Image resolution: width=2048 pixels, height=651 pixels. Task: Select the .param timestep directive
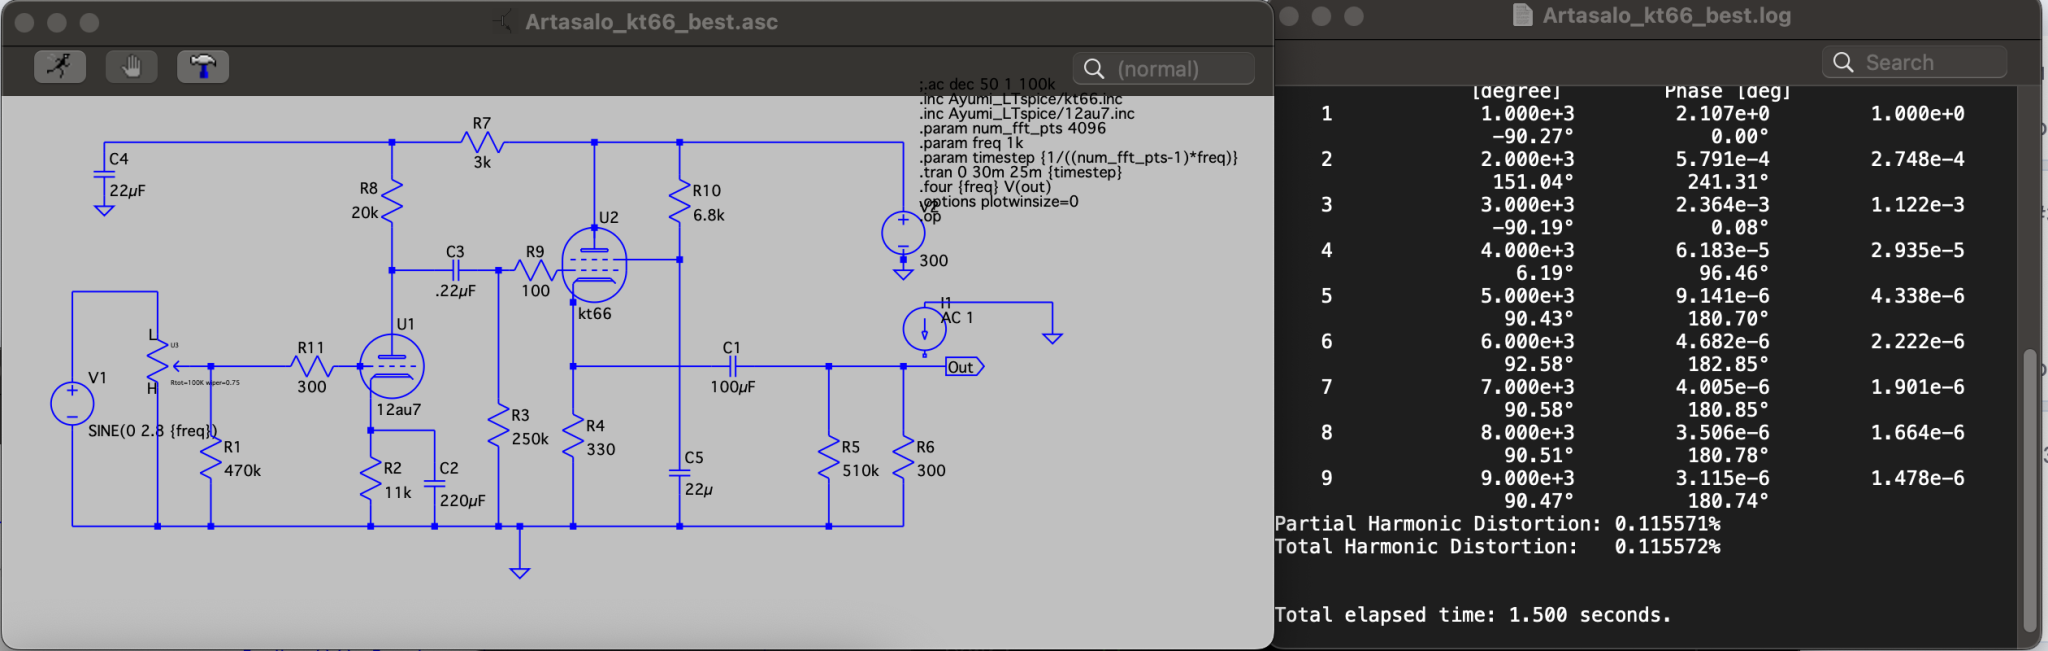pyautogui.click(x=1079, y=158)
